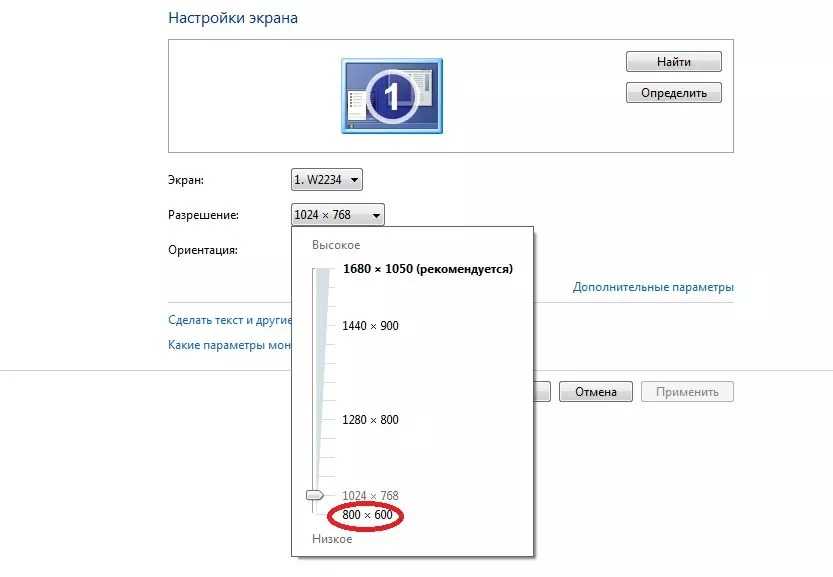This screenshot has width=833, height=577.
Task: Pick the 1280 × 800 resolution mark
Action: pos(370,420)
